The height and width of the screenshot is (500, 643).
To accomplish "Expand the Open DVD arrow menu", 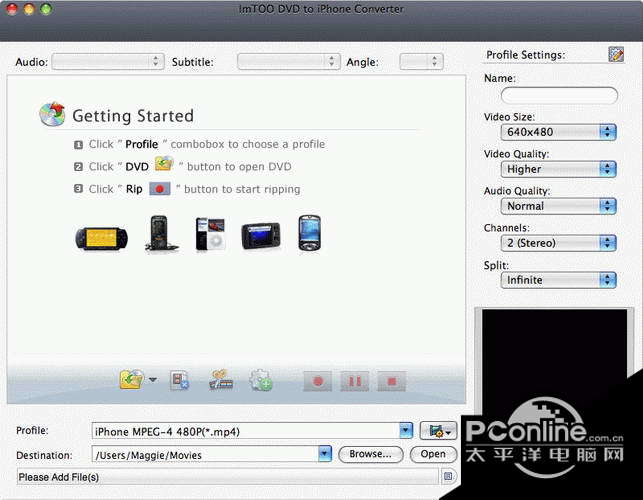I will pyautogui.click(x=153, y=380).
